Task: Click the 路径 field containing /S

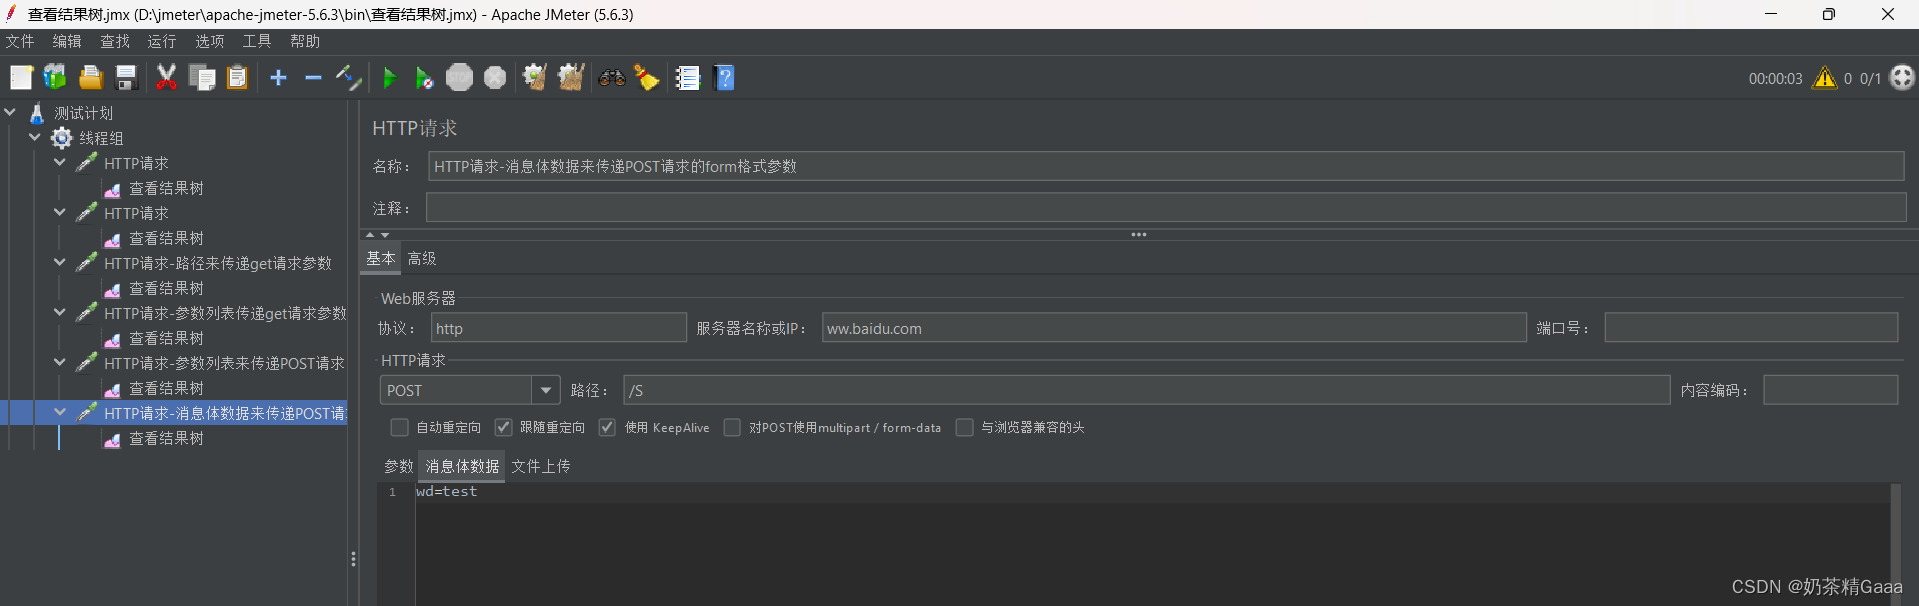Action: pyautogui.click(x=1146, y=390)
